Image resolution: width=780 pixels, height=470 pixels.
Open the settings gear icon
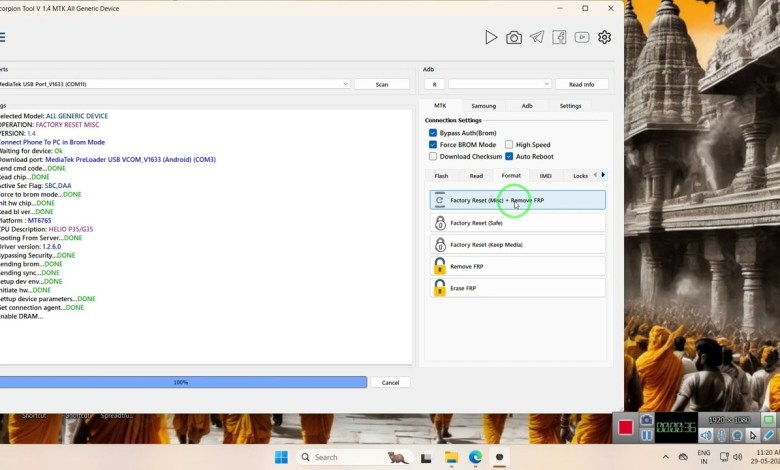(605, 37)
